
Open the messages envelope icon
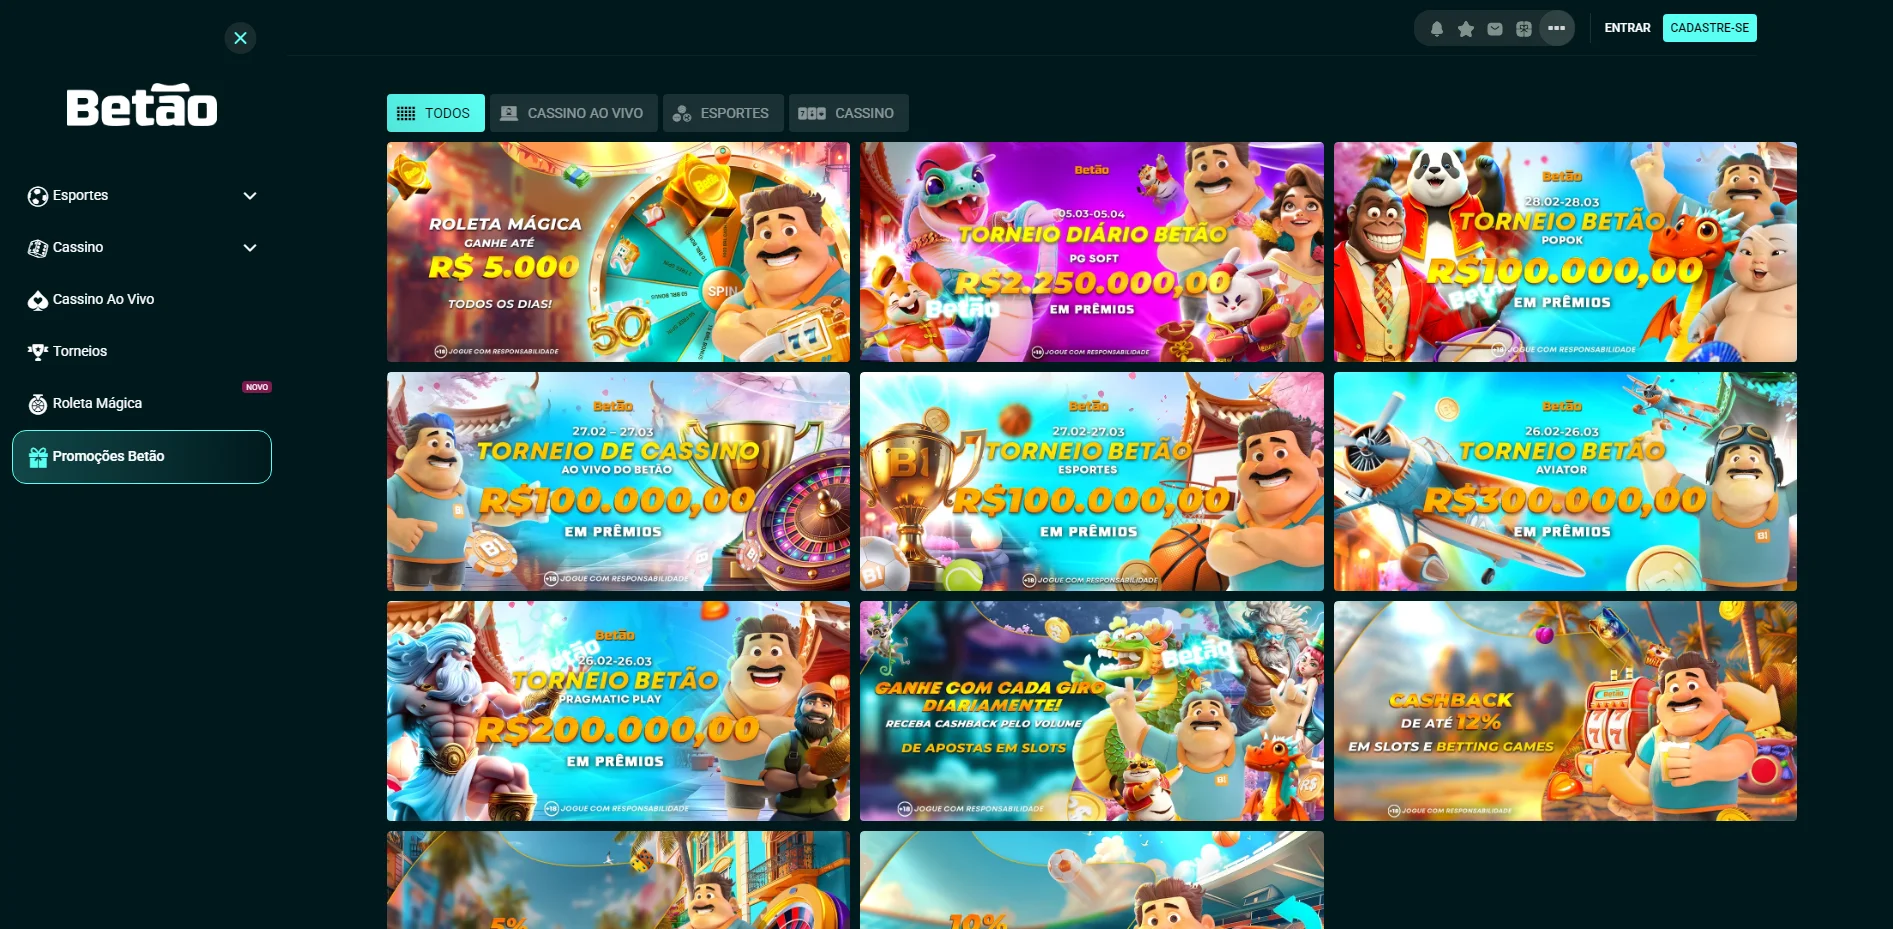point(1495,29)
